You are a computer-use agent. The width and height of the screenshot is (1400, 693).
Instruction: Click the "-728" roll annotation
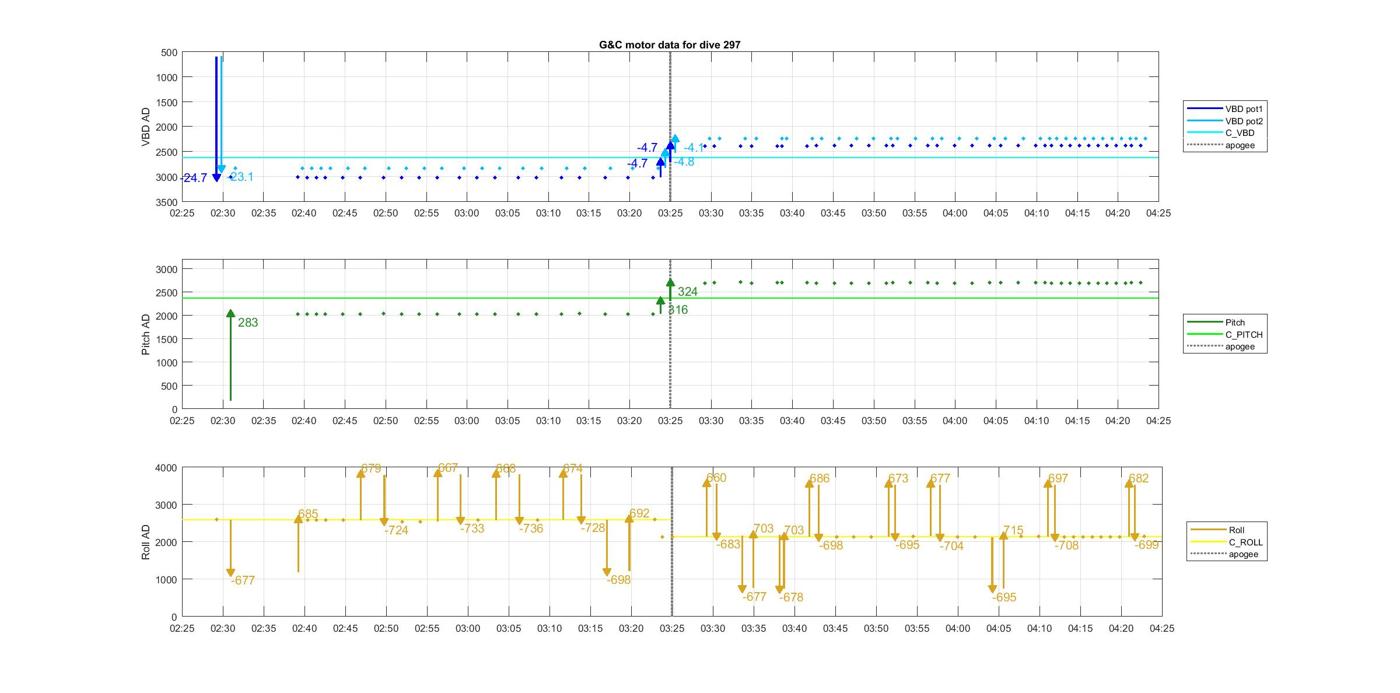tap(593, 527)
